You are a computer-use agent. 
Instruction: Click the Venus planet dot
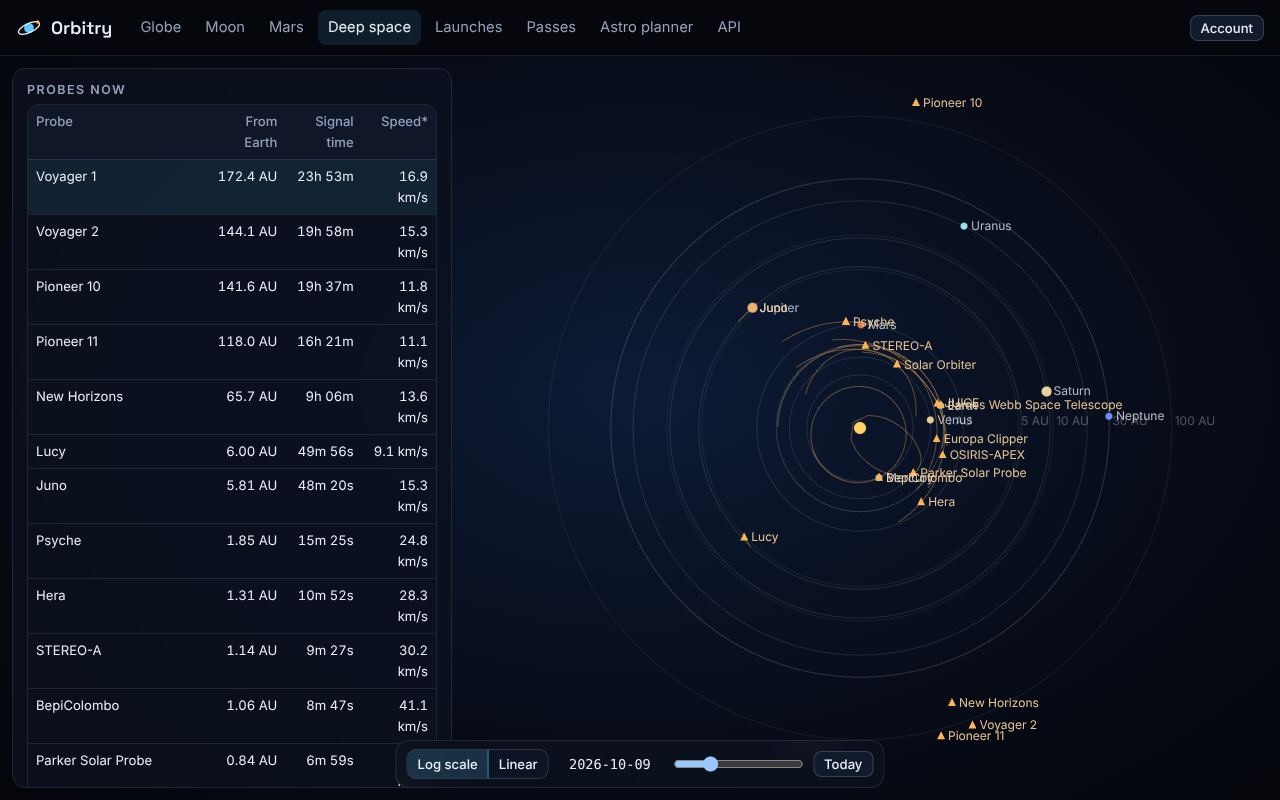[x=930, y=420]
